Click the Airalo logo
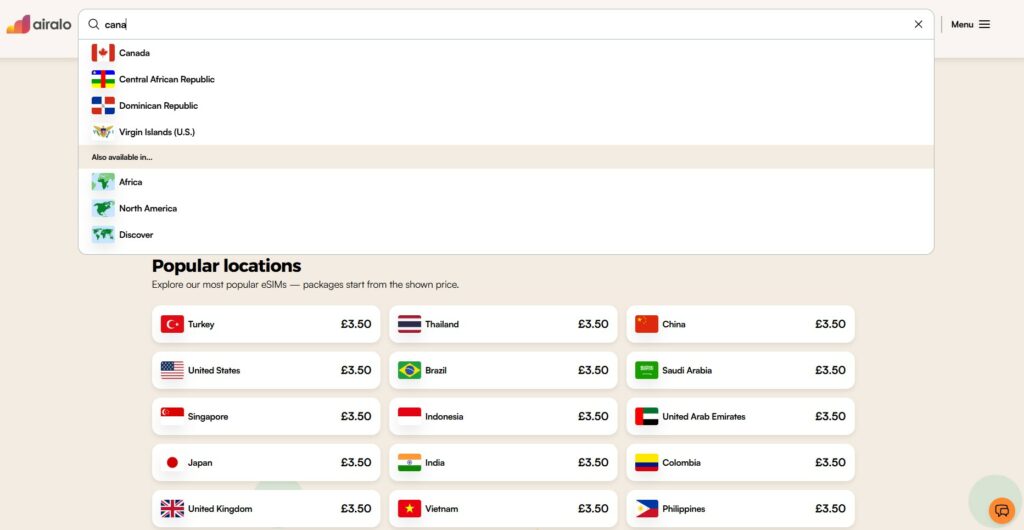Viewport: 1024px width, 530px height. click(39, 24)
